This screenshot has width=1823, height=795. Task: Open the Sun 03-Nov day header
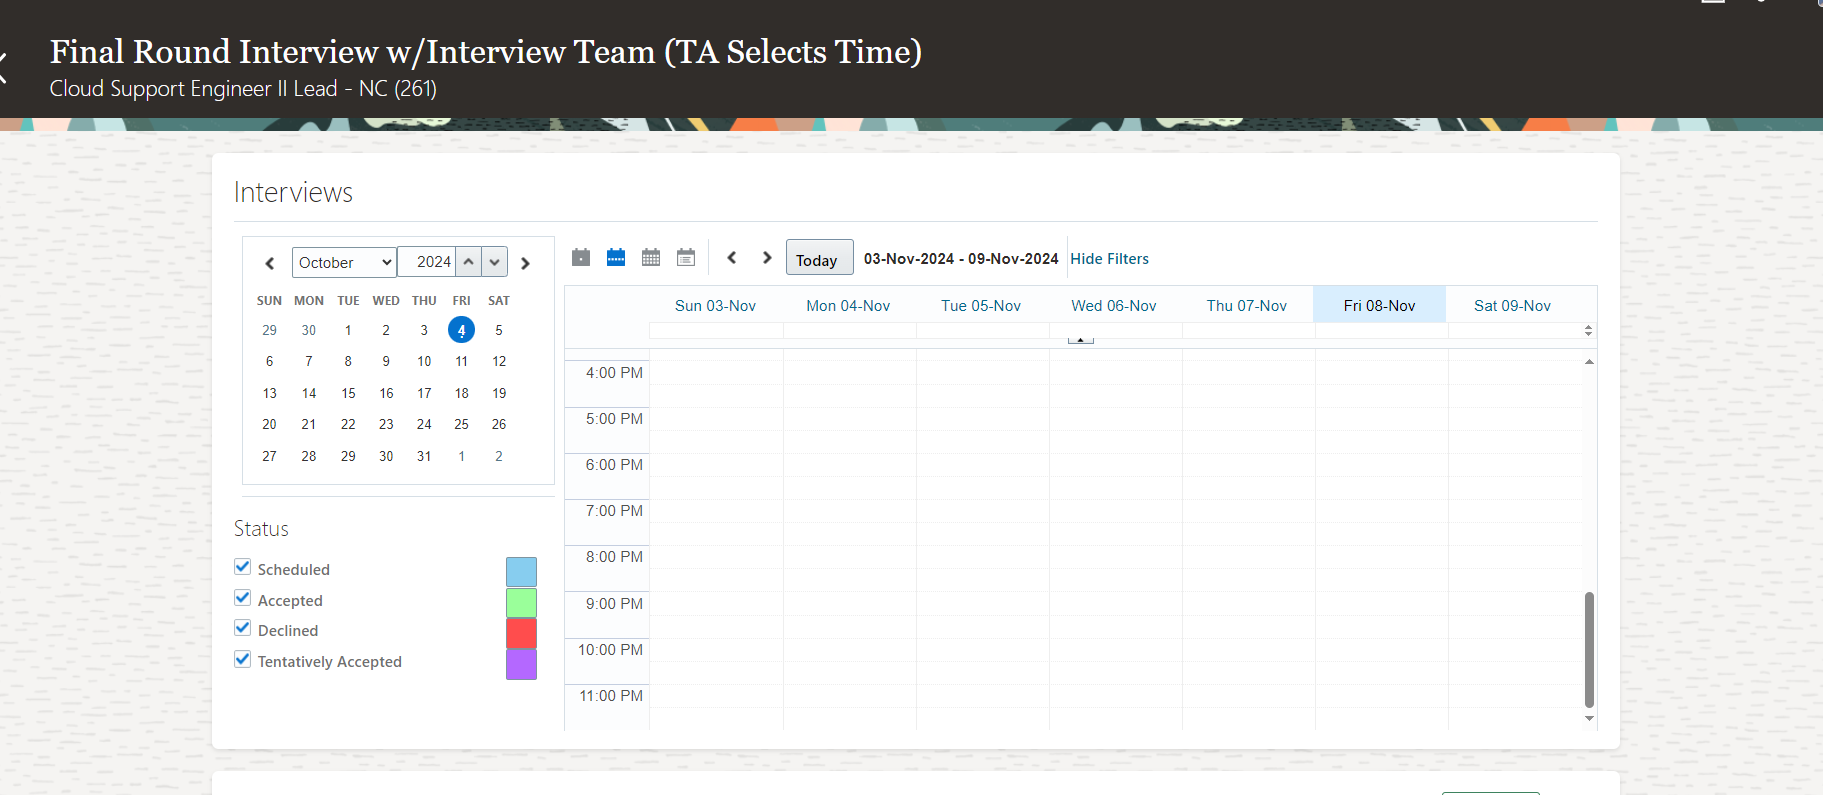click(x=716, y=306)
